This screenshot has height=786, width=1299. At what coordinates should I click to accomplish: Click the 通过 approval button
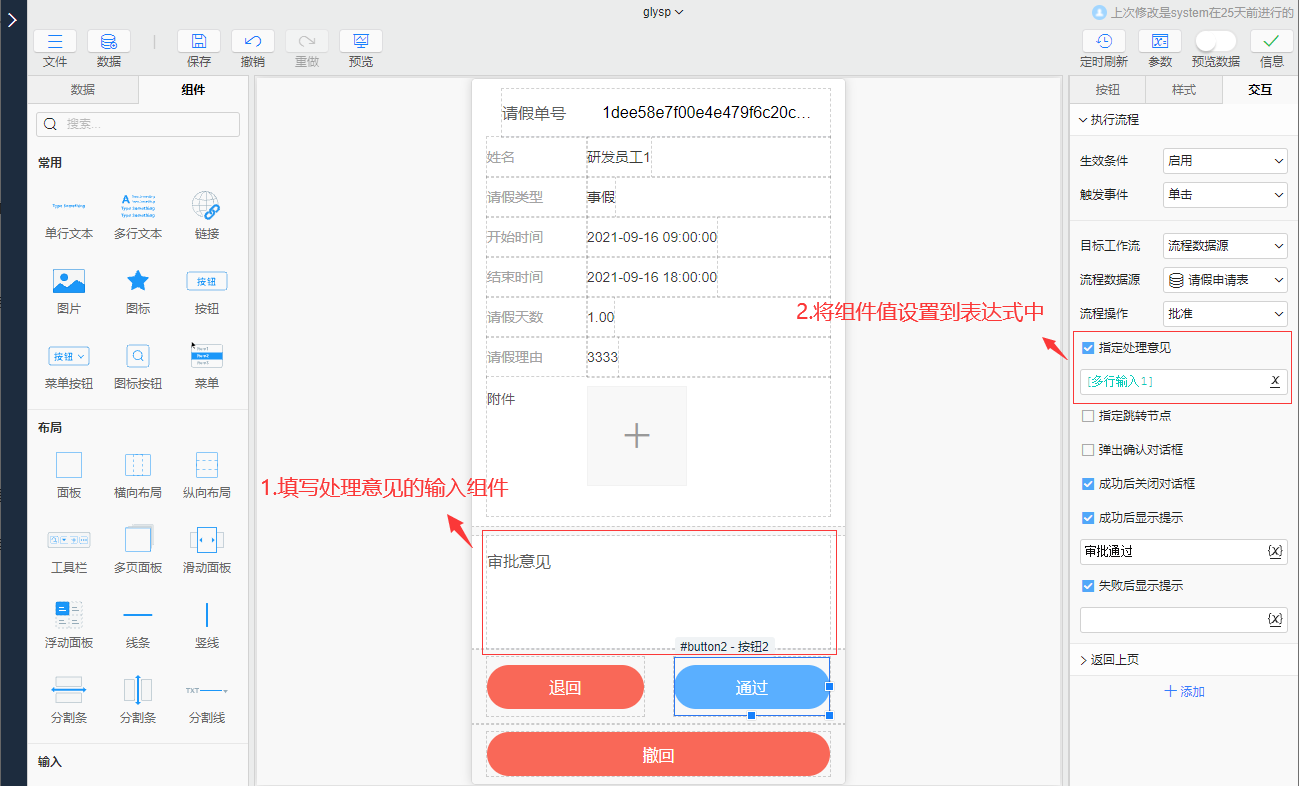coord(751,687)
